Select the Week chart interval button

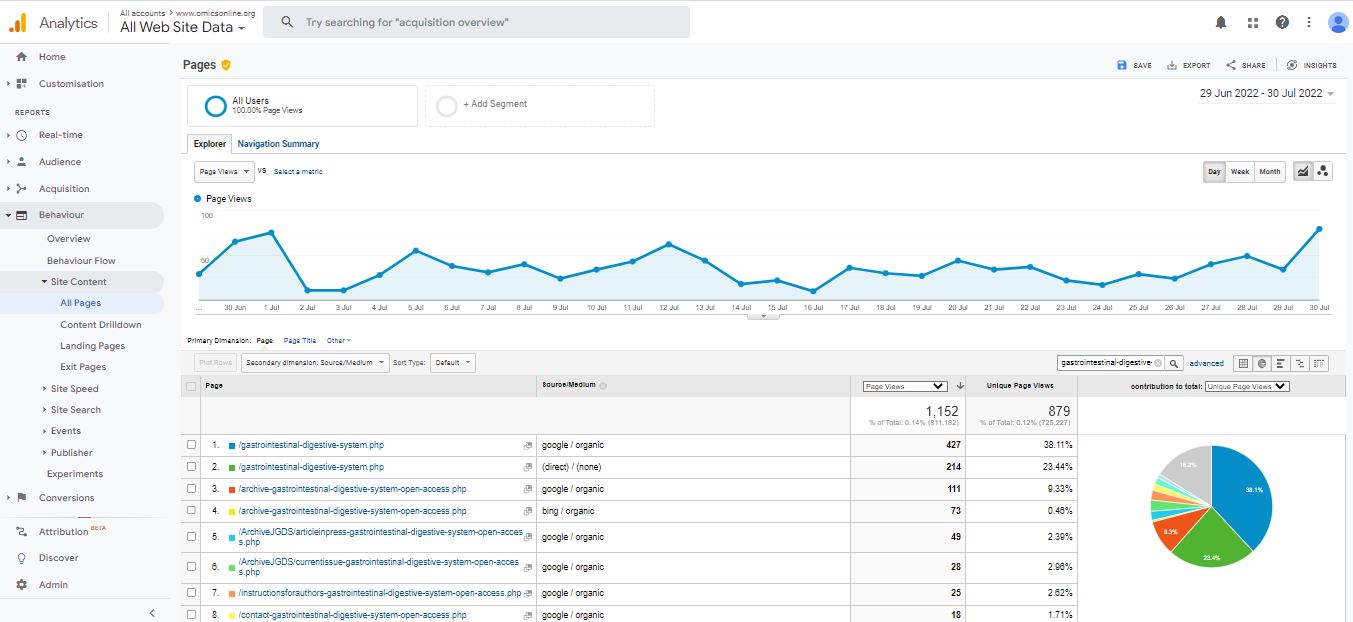[1240, 172]
